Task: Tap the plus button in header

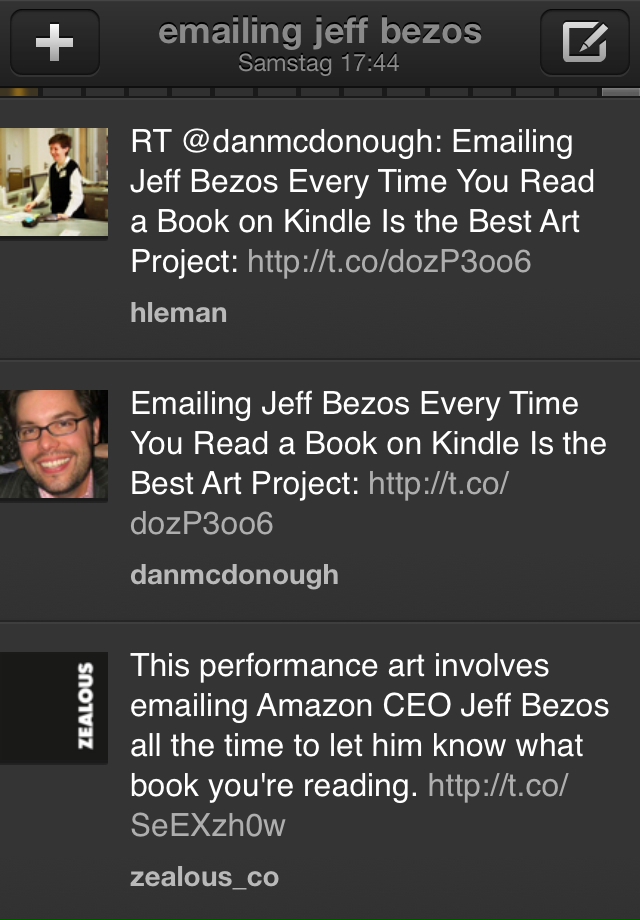Action: 54,43
